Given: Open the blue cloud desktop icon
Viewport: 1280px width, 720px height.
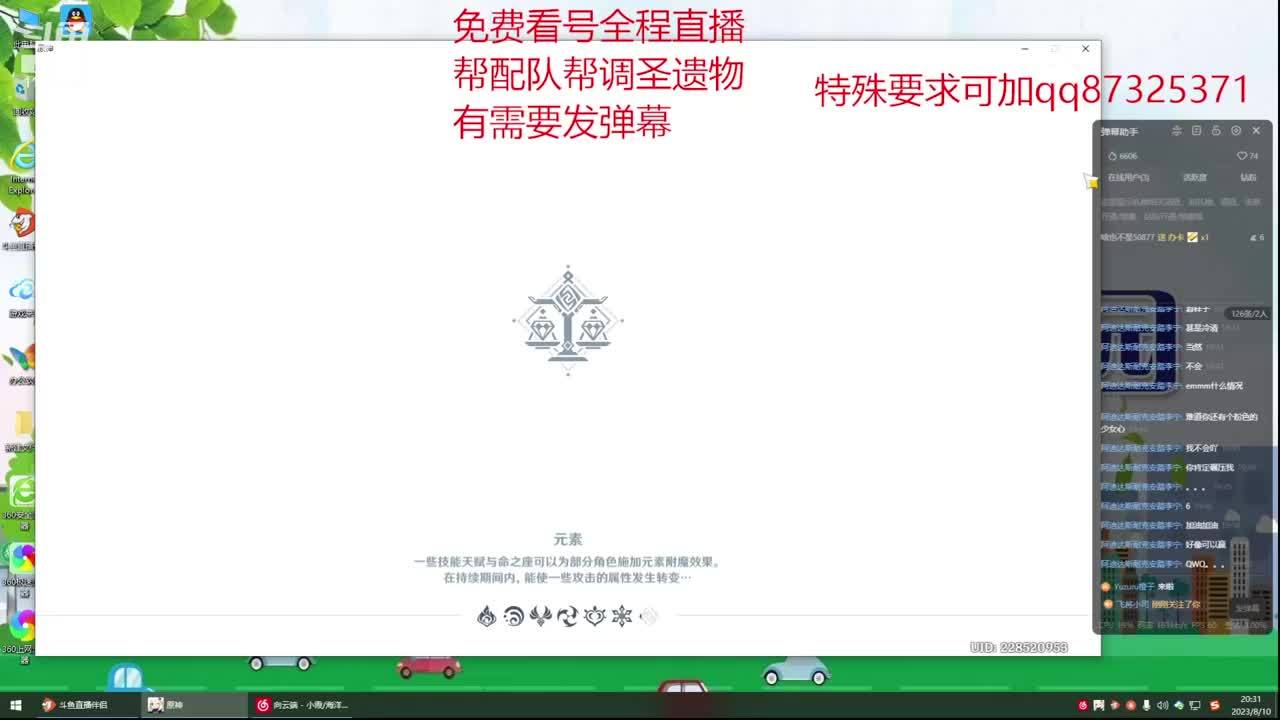Looking at the screenshot, I should (22, 290).
